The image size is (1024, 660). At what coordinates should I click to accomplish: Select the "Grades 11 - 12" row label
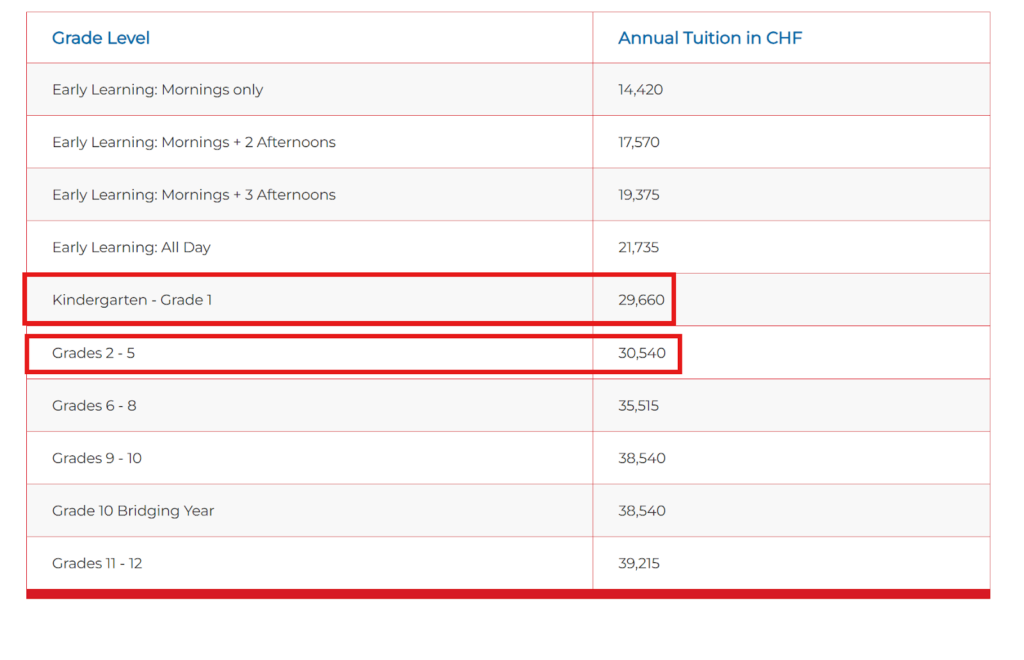coord(97,563)
